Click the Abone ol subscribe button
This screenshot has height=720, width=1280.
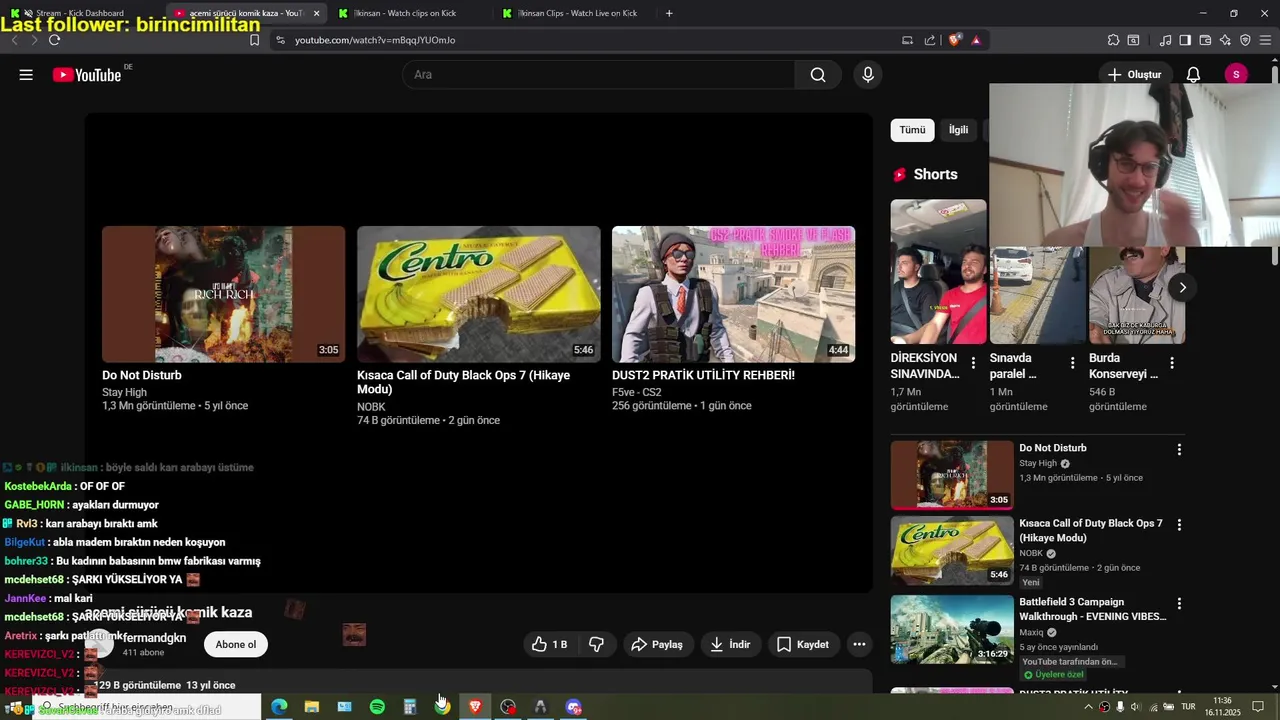[x=236, y=644]
